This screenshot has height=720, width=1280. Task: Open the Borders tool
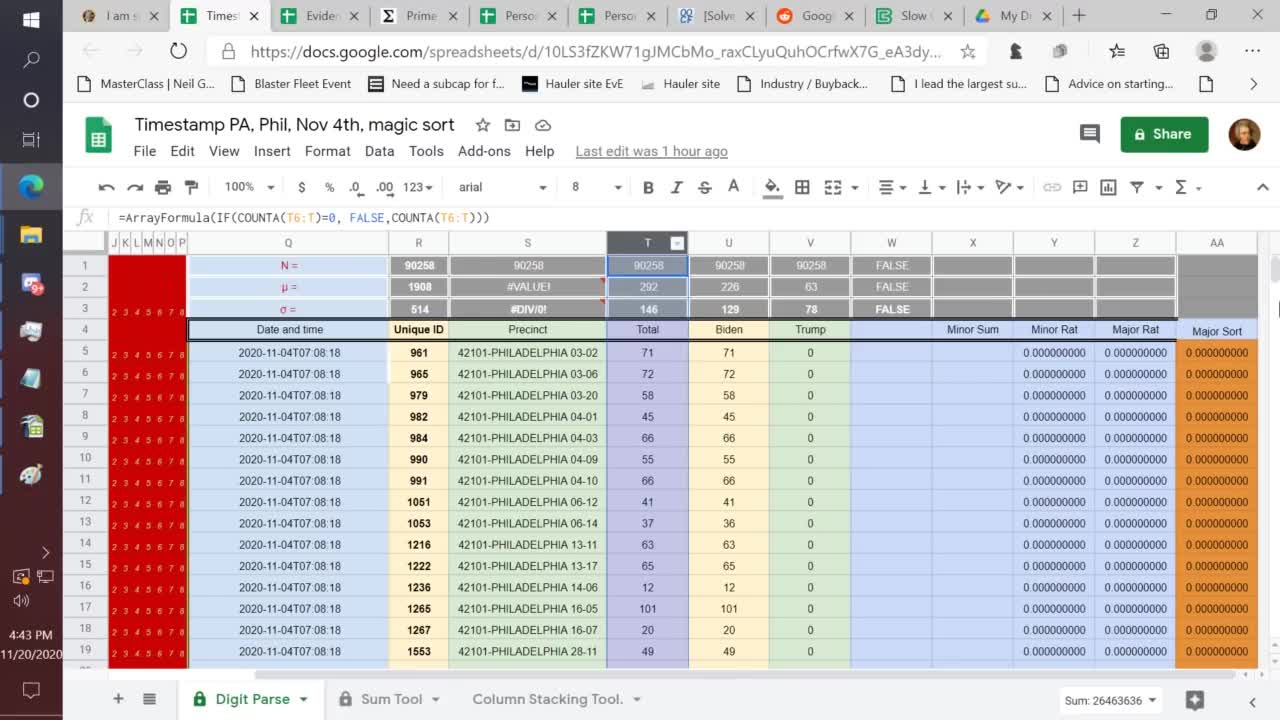pos(802,187)
